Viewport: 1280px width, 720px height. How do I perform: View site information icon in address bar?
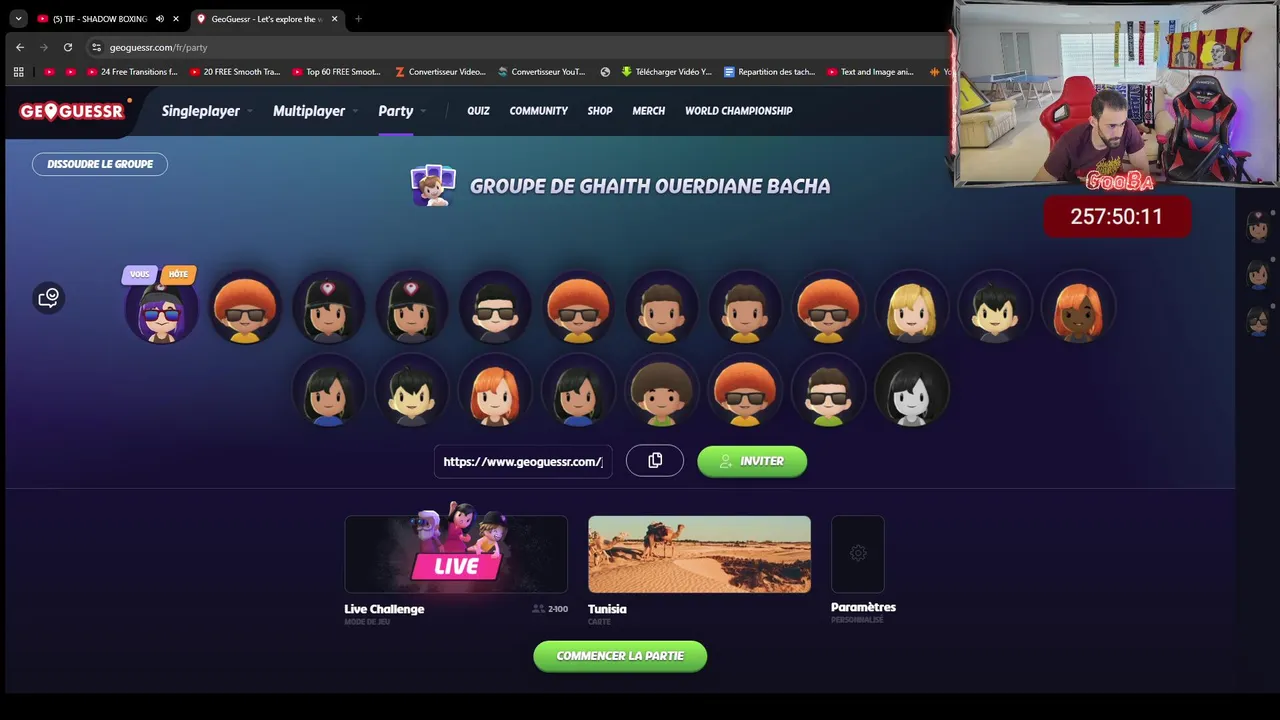96,47
